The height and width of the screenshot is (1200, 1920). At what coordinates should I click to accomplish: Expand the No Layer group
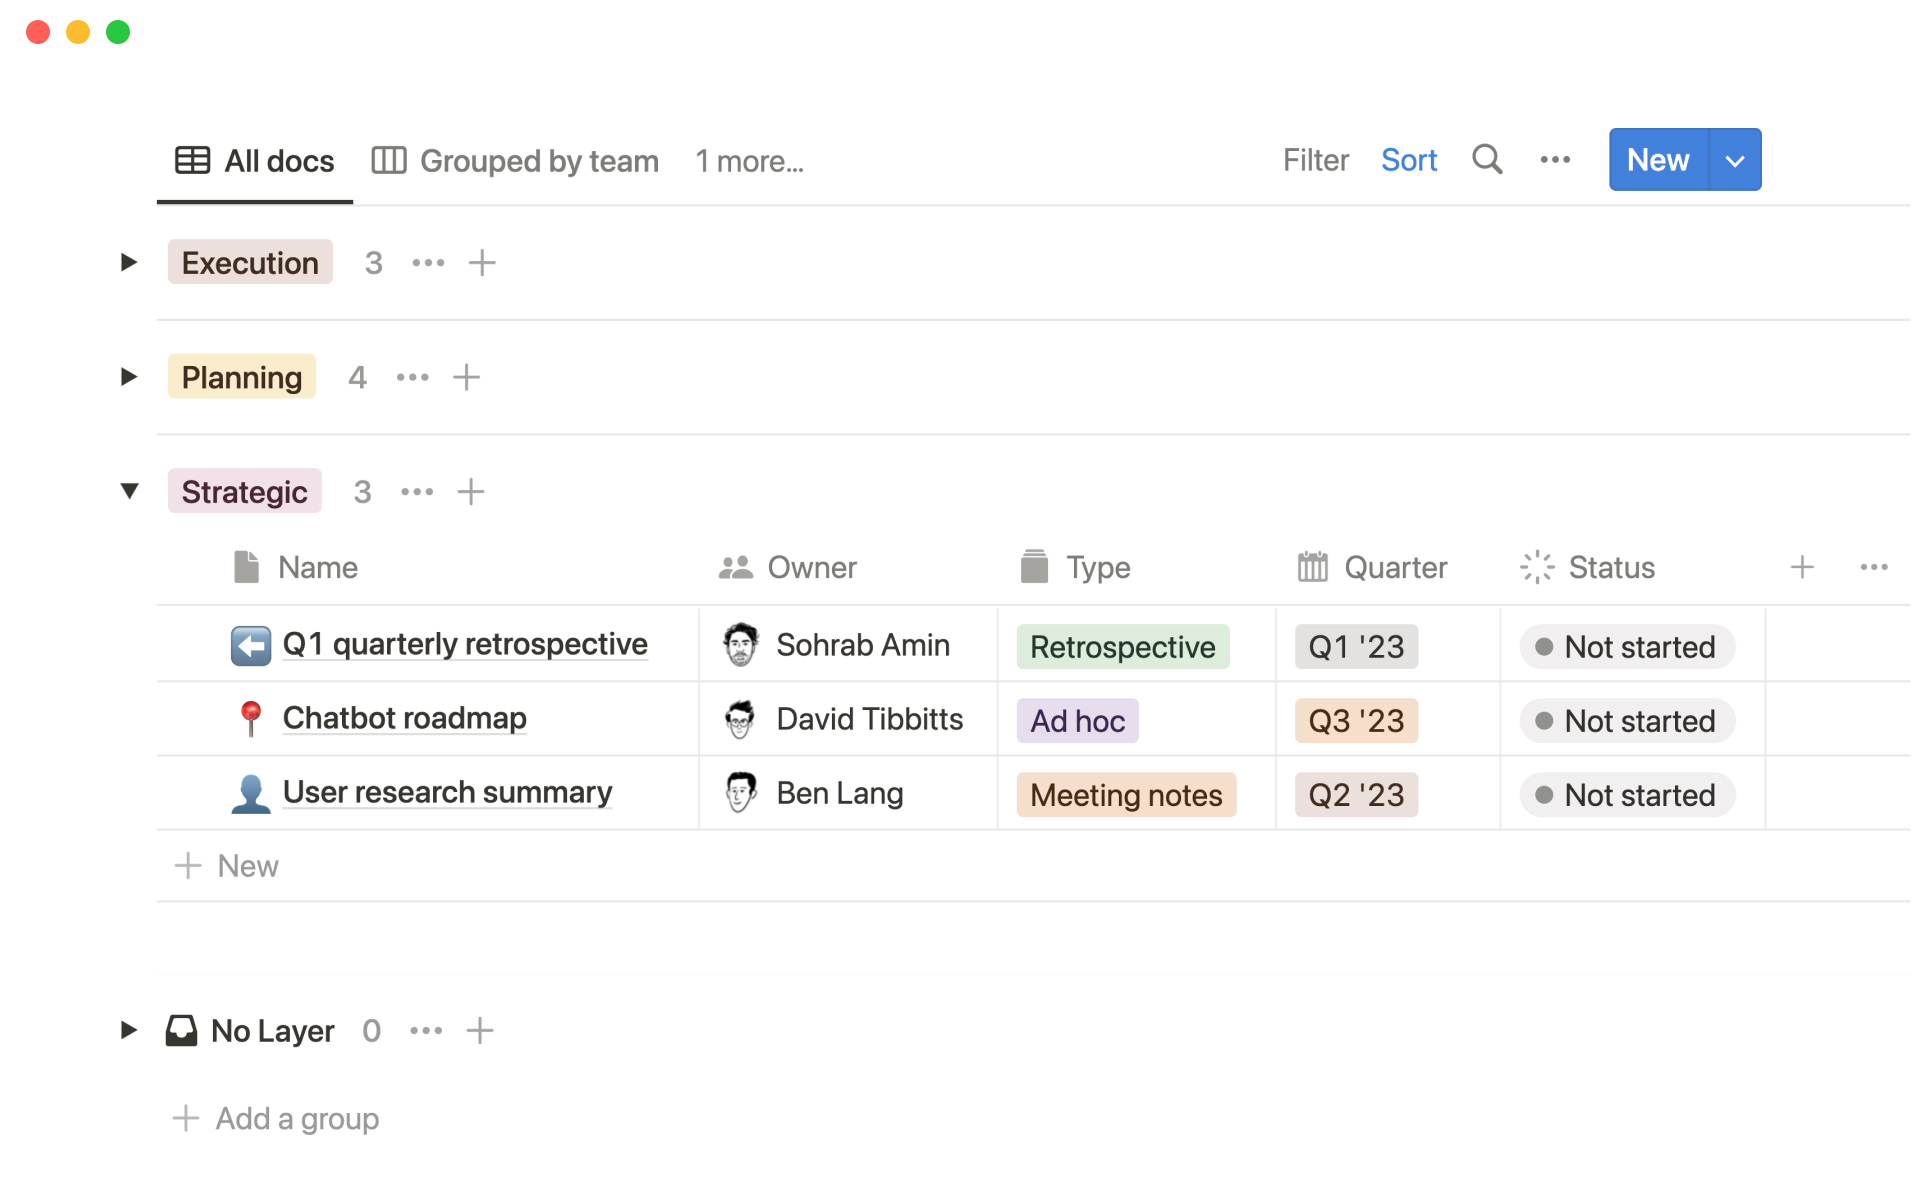click(129, 1030)
